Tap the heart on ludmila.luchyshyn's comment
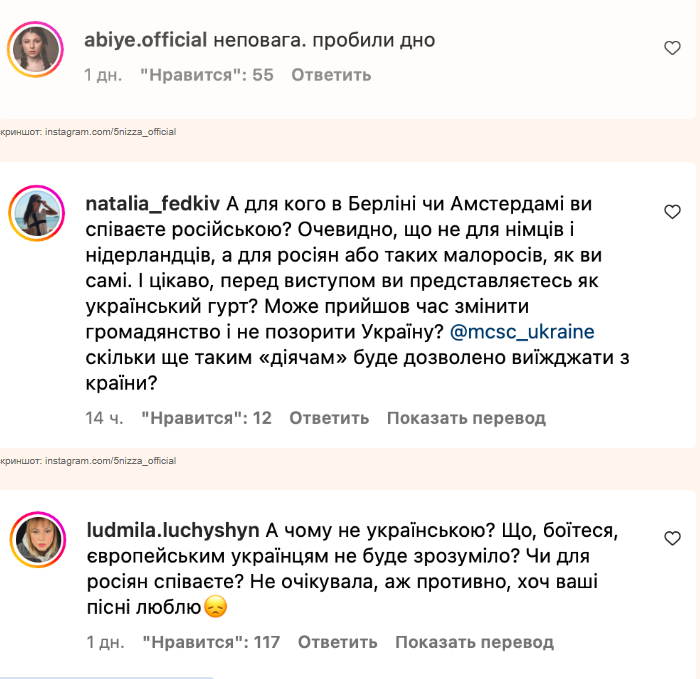The height and width of the screenshot is (679, 700). tap(673, 538)
